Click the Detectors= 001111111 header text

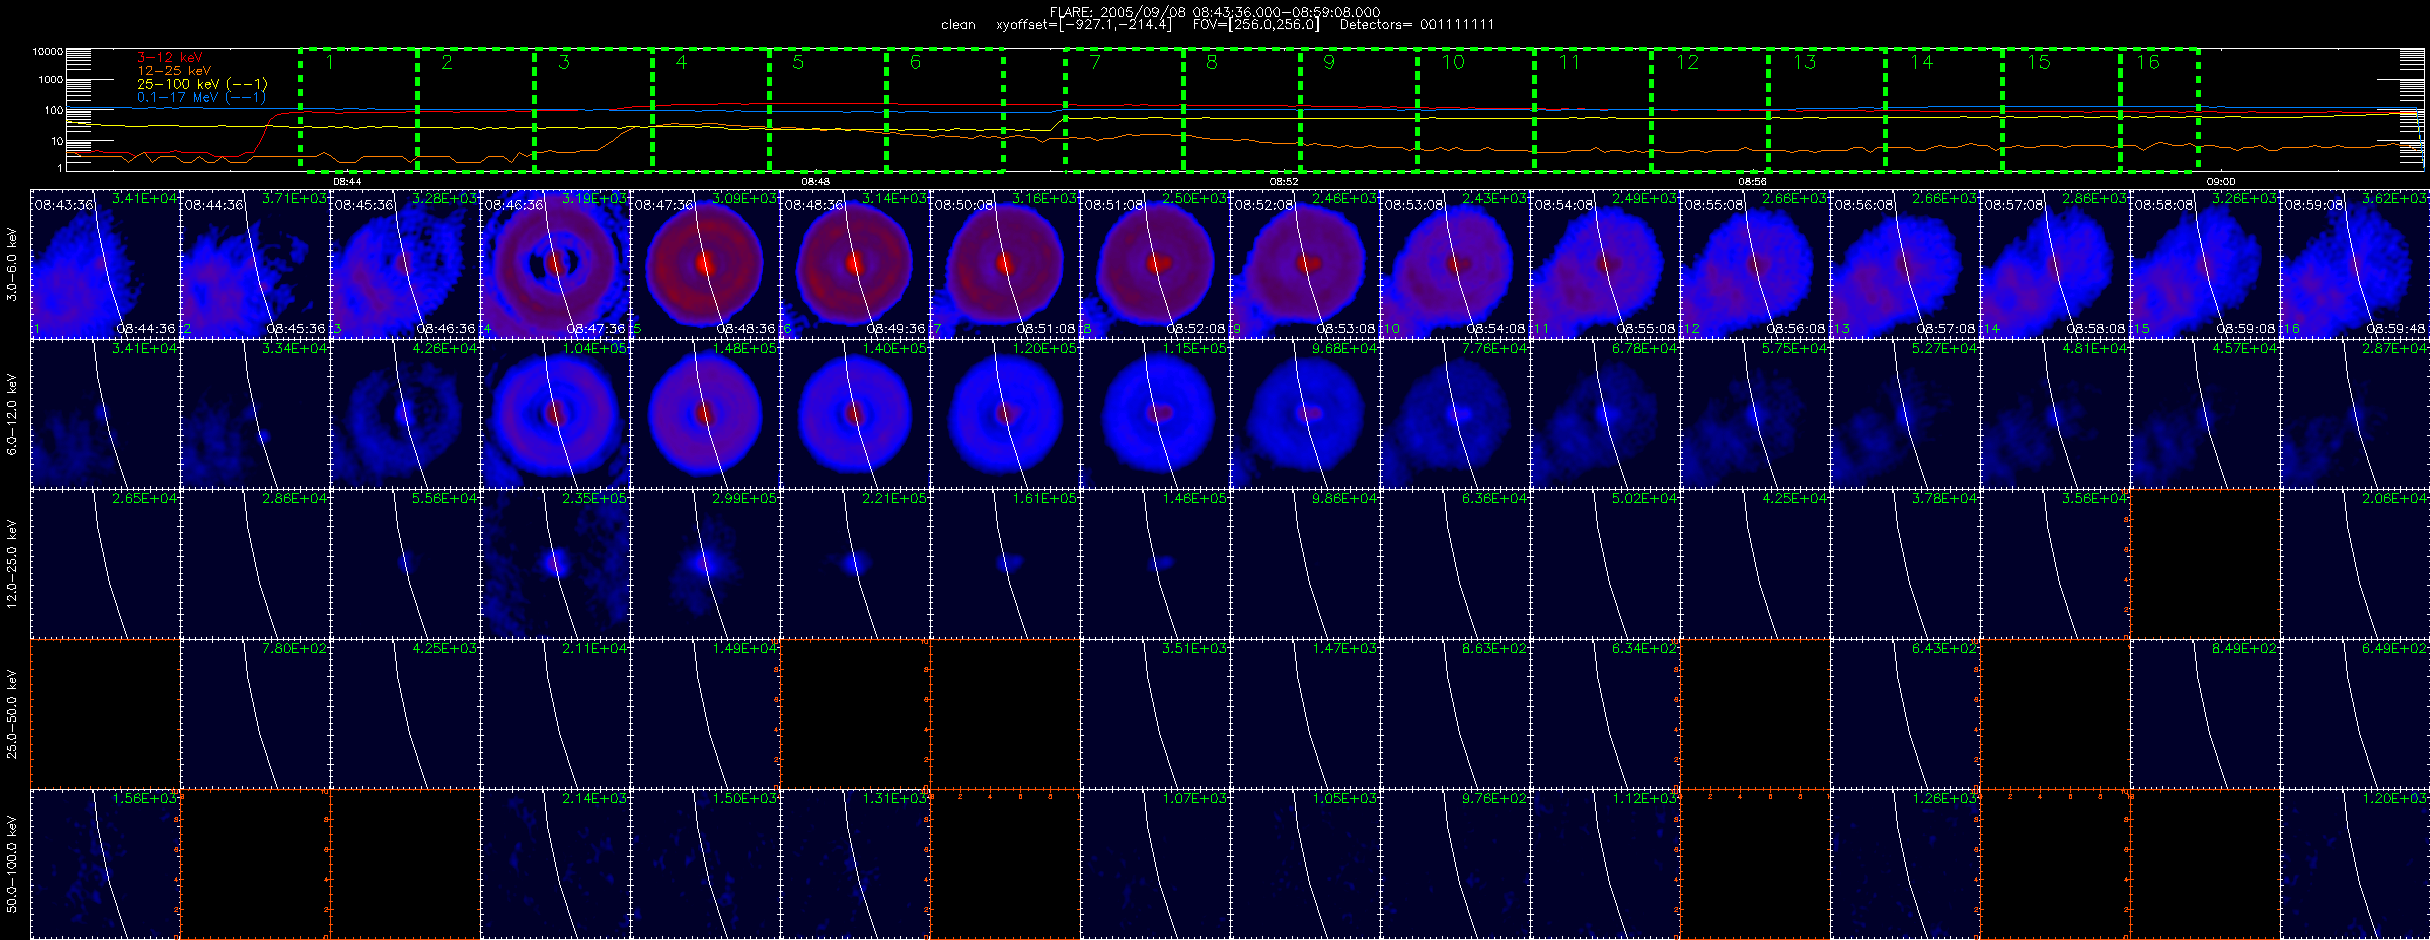coord(1416,25)
